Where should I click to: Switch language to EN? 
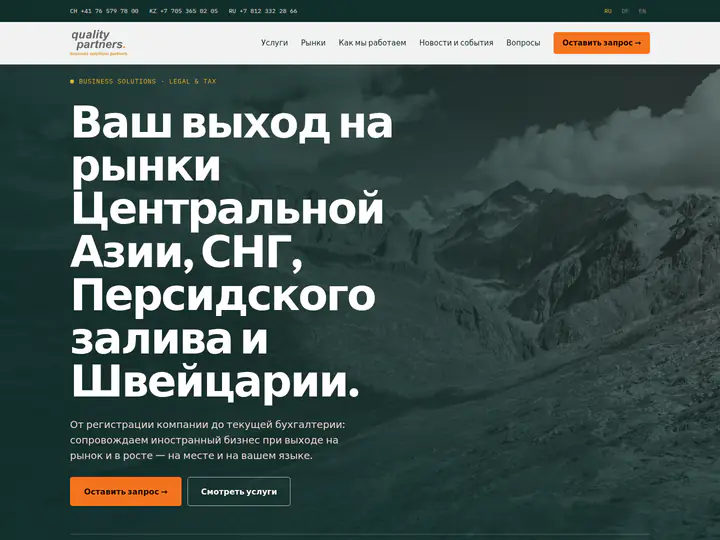coord(642,11)
